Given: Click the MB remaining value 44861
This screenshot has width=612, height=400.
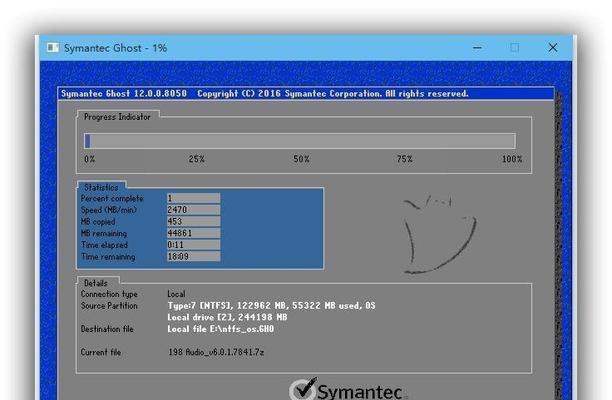Looking at the screenshot, I should pos(193,233).
